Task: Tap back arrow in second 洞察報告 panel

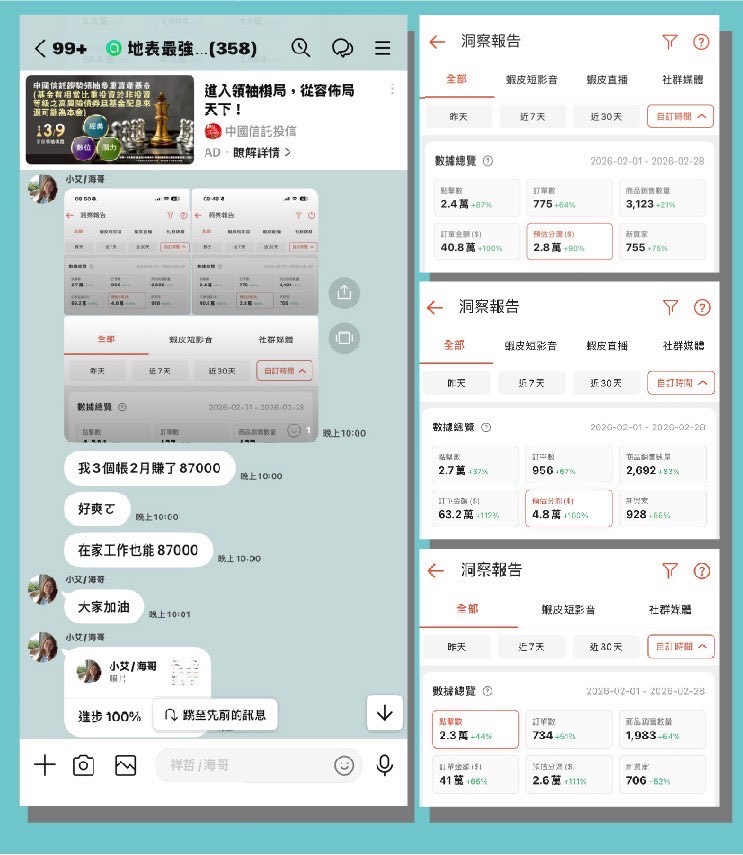Action: (x=435, y=308)
